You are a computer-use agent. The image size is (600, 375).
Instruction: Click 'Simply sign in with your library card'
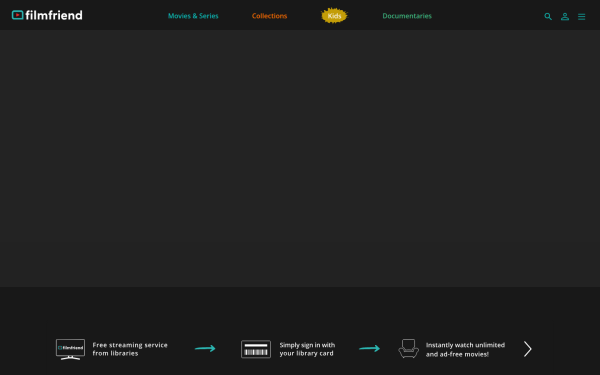point(307,349)
